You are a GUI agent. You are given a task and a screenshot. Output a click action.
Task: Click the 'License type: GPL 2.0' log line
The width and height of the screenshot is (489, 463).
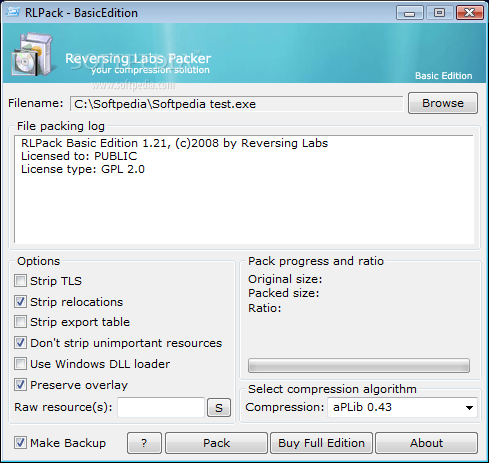(x=83, y=169)
